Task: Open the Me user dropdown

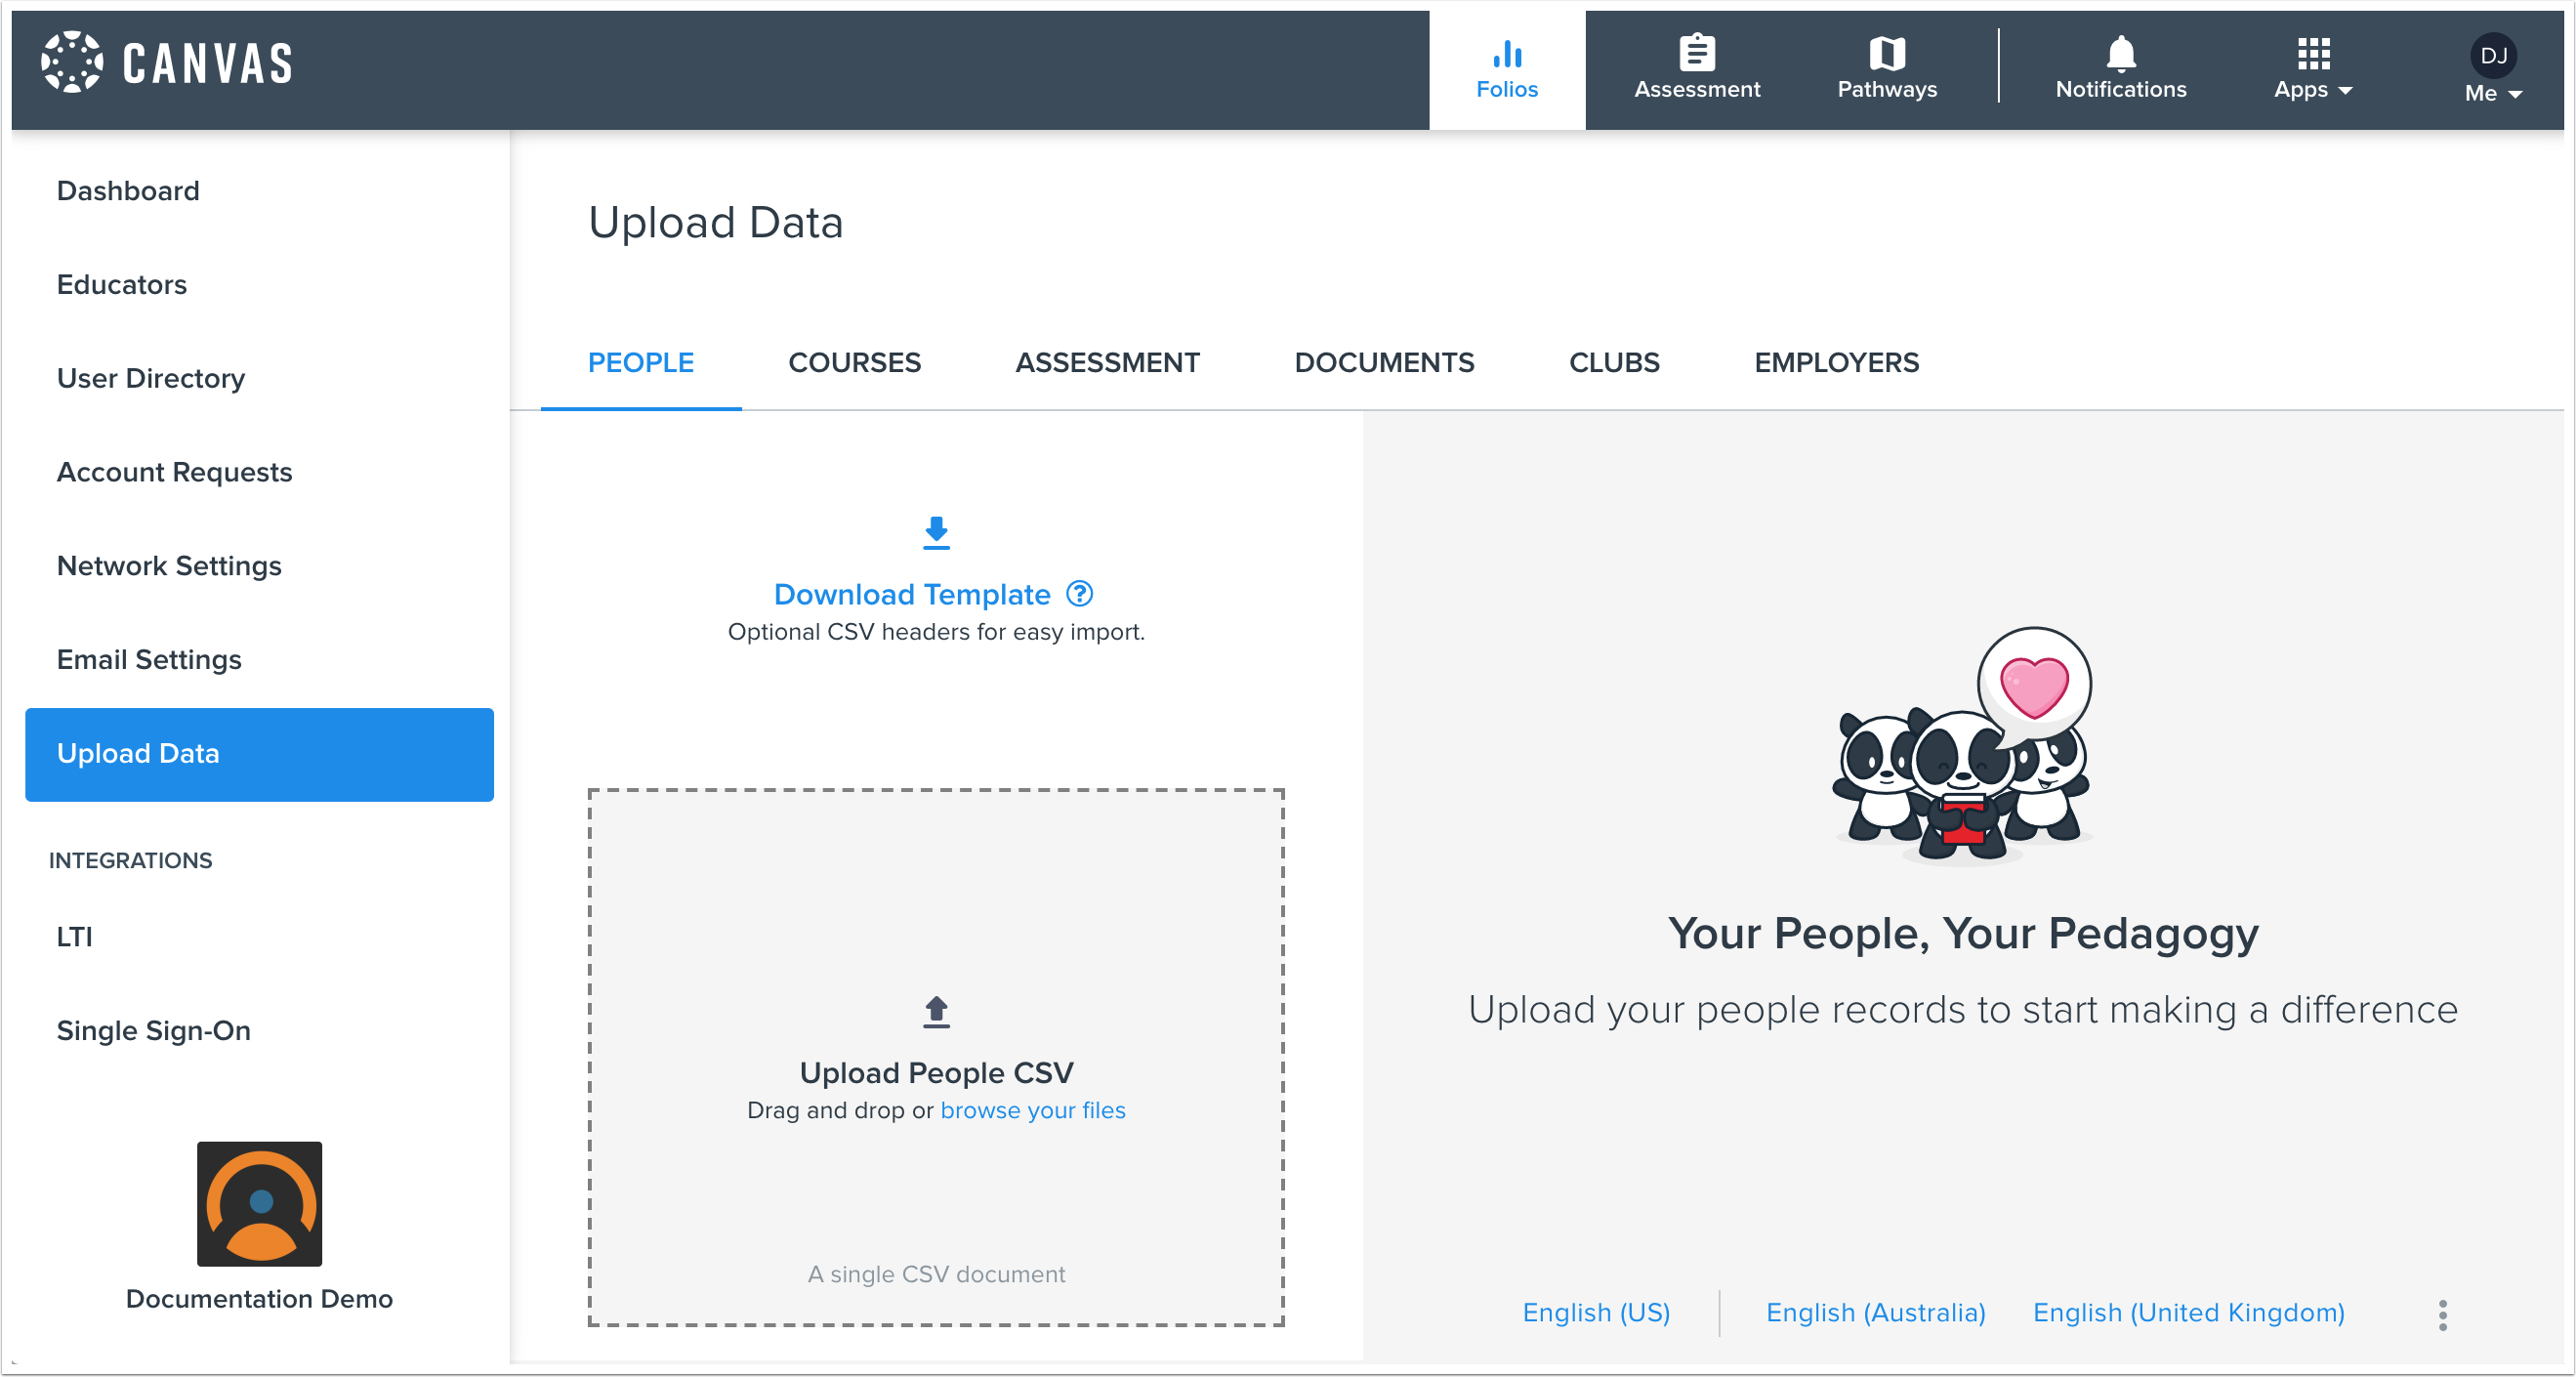Action: click(x=2492, y=68)
